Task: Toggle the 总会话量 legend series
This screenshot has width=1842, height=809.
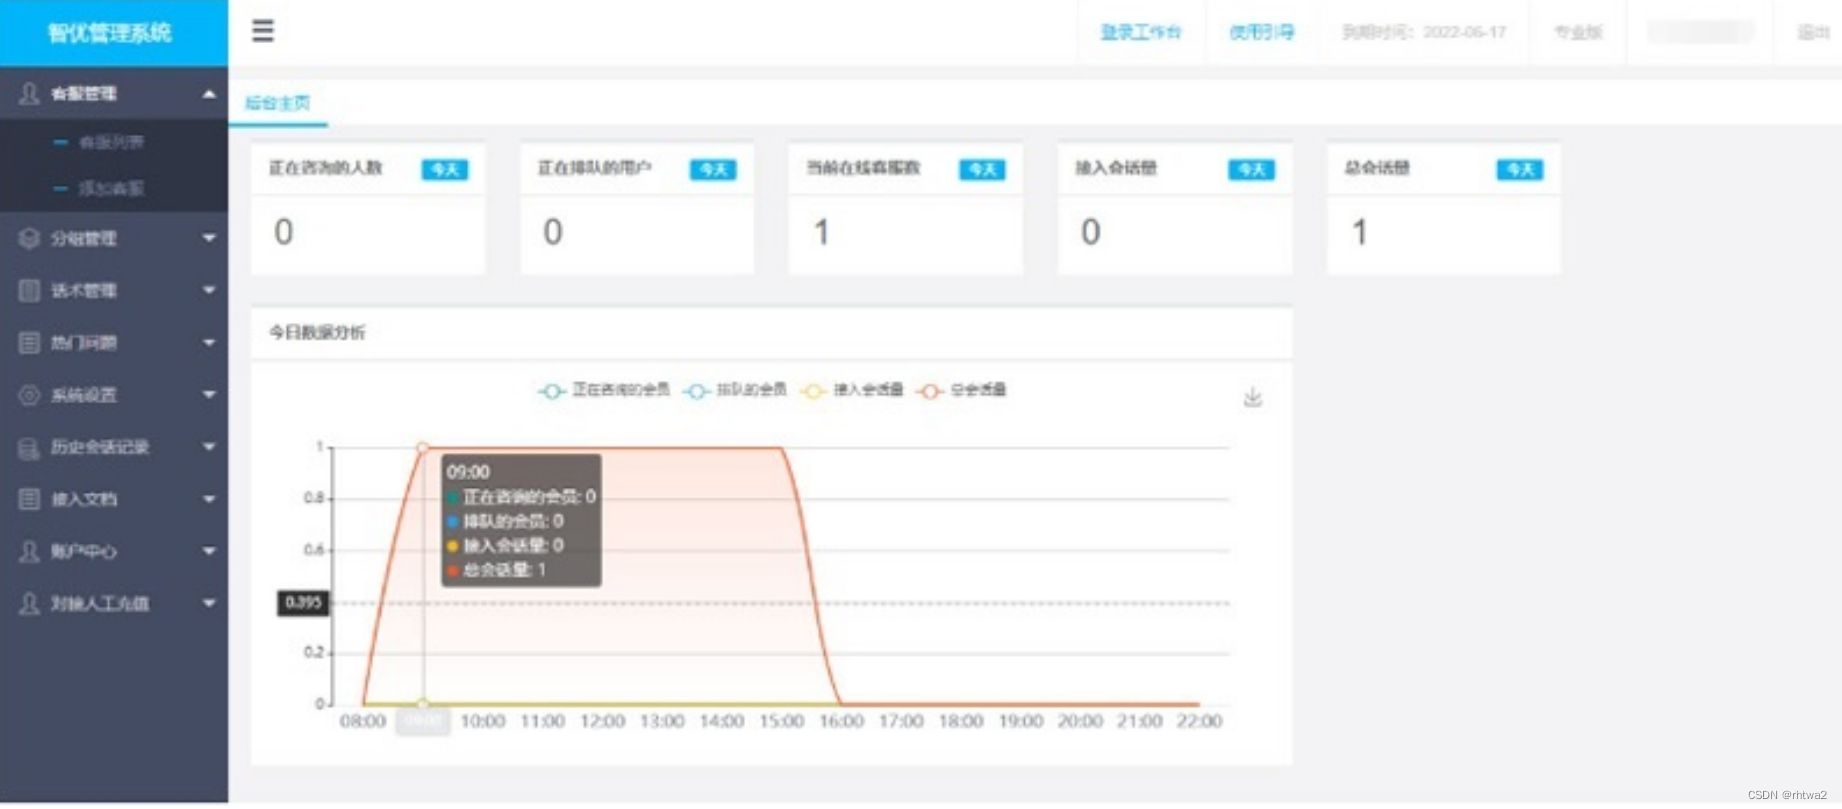Action: 962,390
